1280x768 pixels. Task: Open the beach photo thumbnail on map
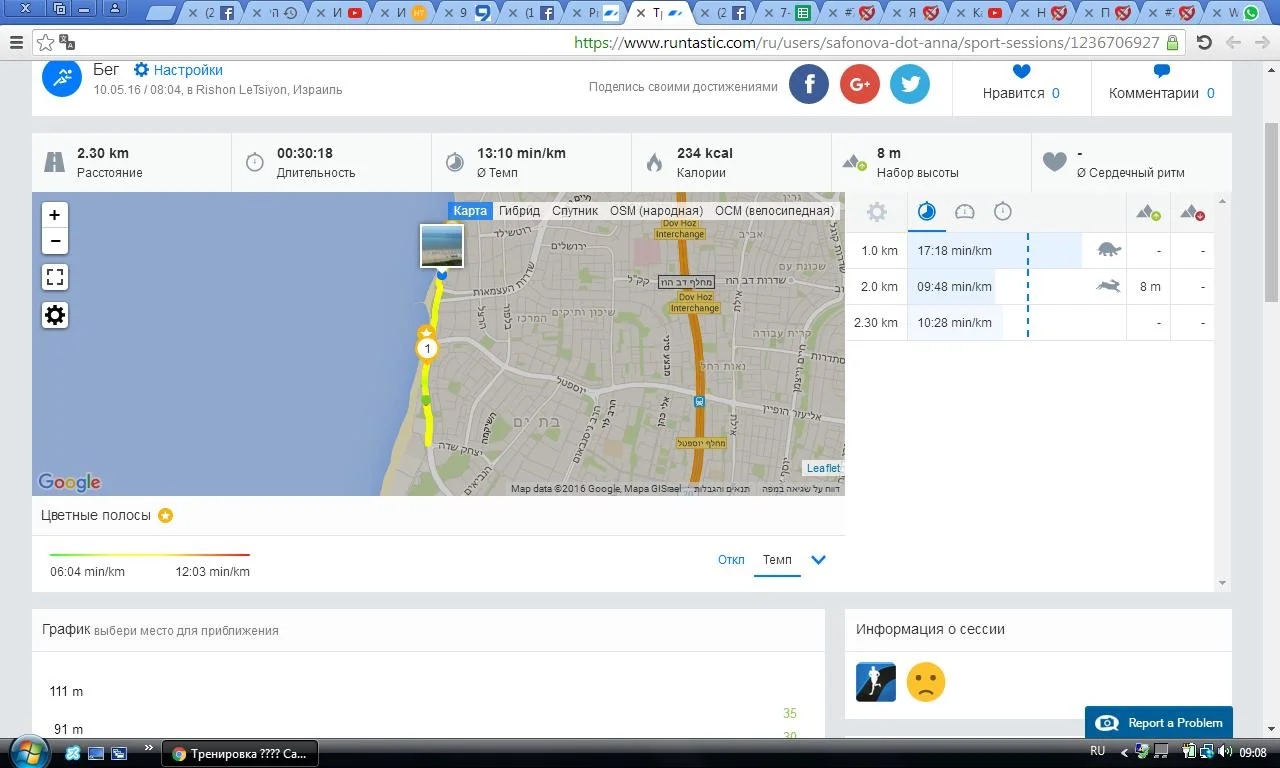pyautogui.click(x=442, y=246)
